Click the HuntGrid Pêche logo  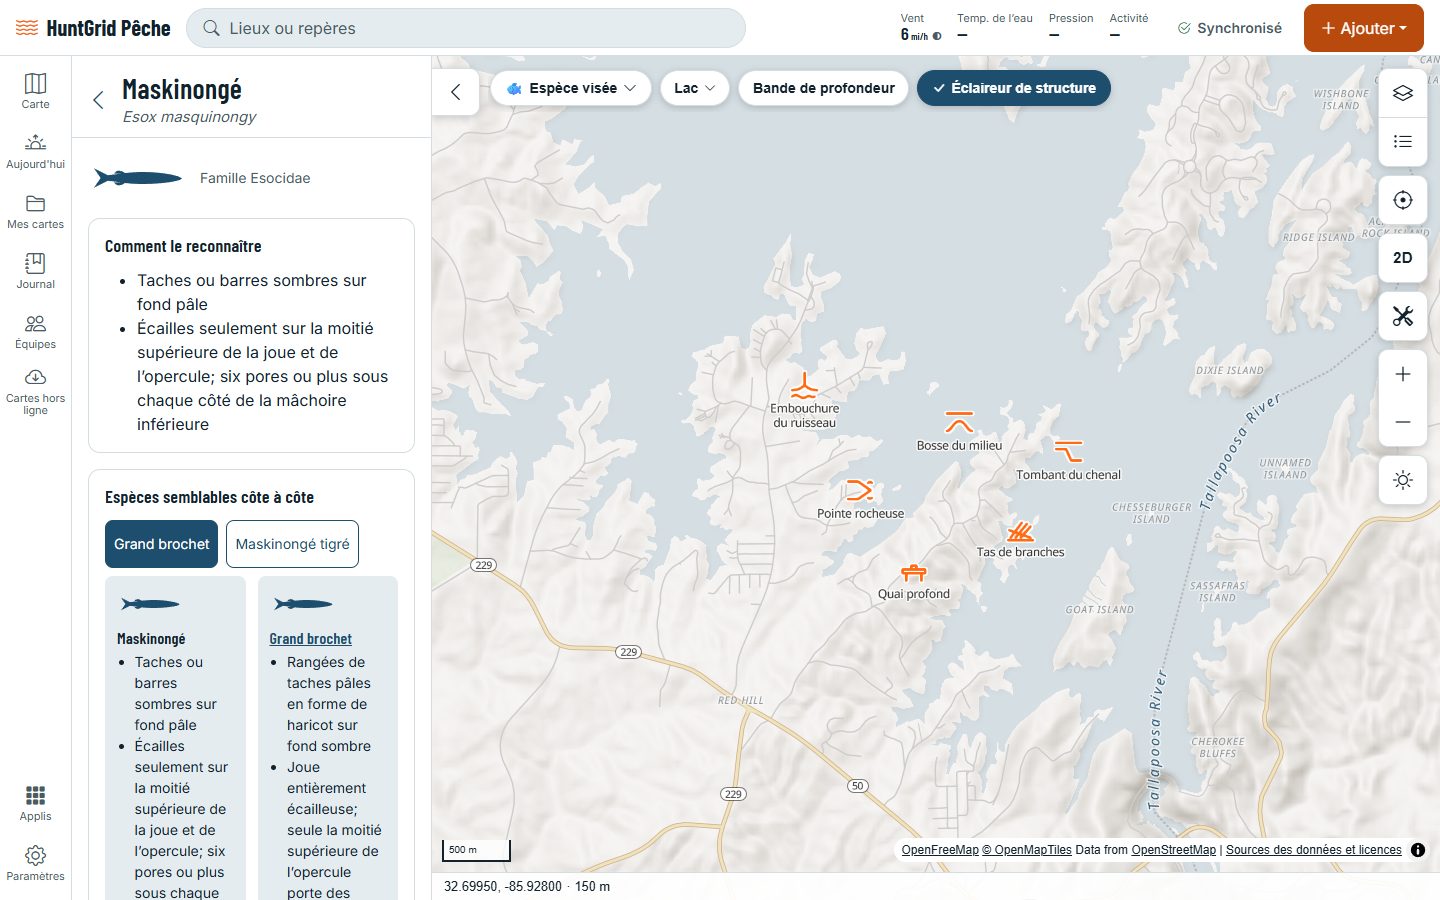pos(93,28)
